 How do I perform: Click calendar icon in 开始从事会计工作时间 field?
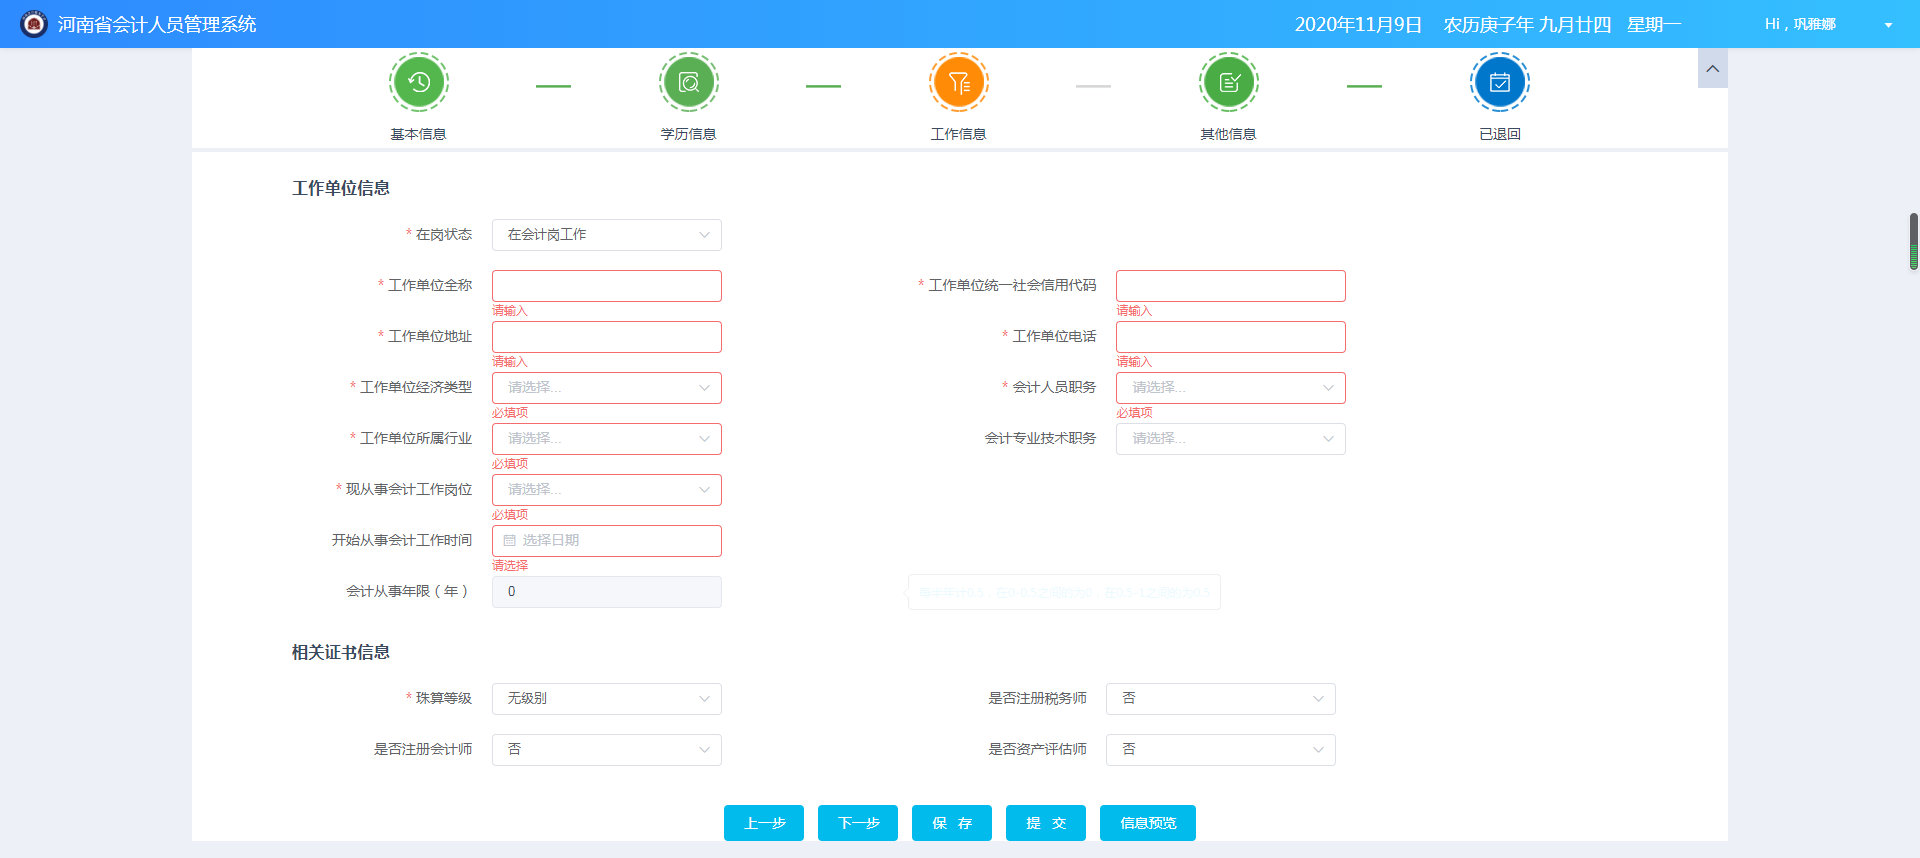[510, 541]
